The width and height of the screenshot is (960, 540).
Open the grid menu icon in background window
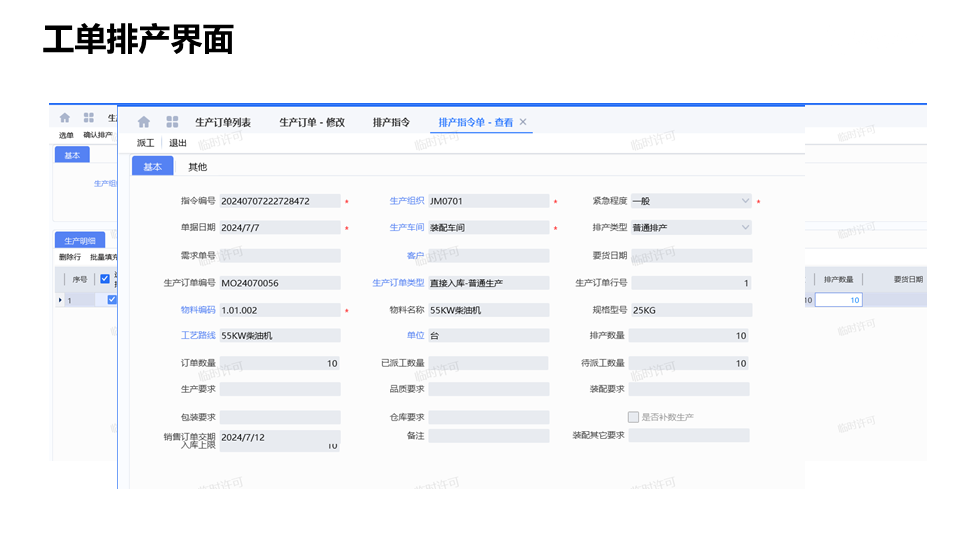pos(89,118)
